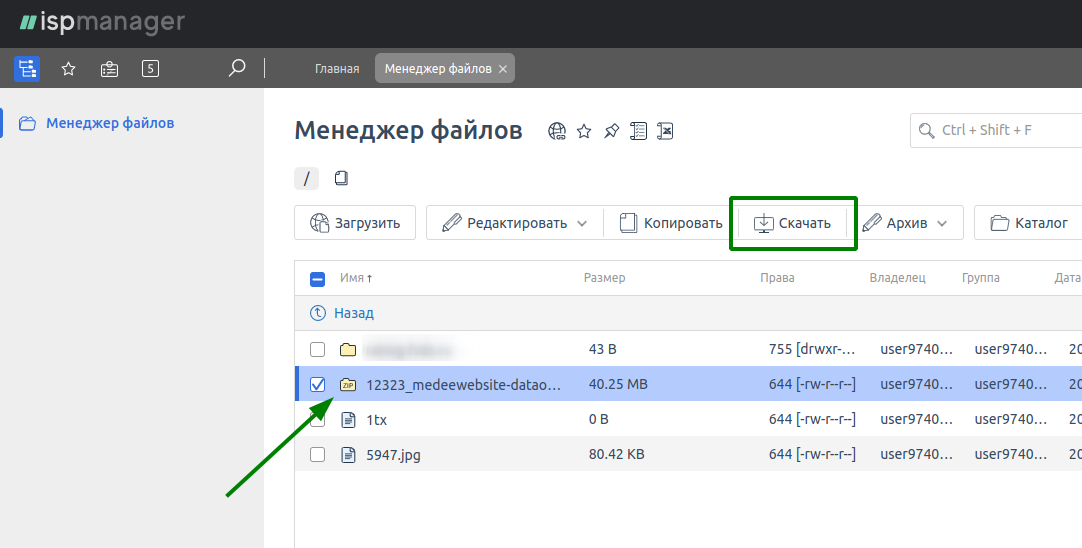1082x548 pixels.
Task: Switch to the Главная tab
Action: click(337, 68)
